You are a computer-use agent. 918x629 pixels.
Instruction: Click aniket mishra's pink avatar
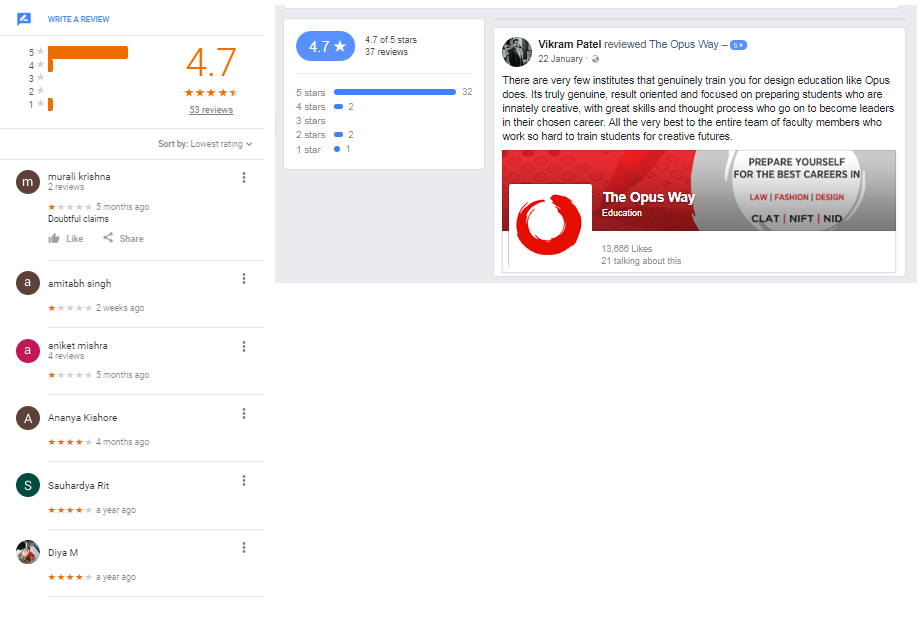pos(28,351)
